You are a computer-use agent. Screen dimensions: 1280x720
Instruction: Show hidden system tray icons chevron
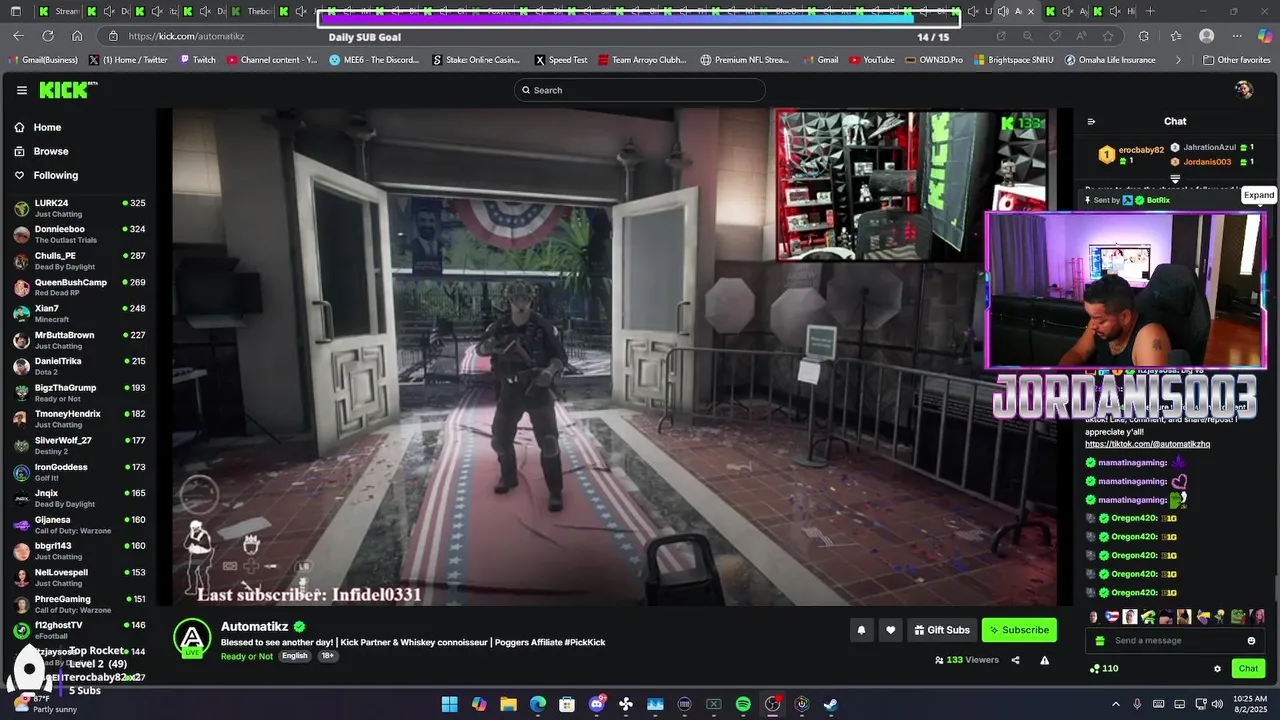[x=1116, y=704]
